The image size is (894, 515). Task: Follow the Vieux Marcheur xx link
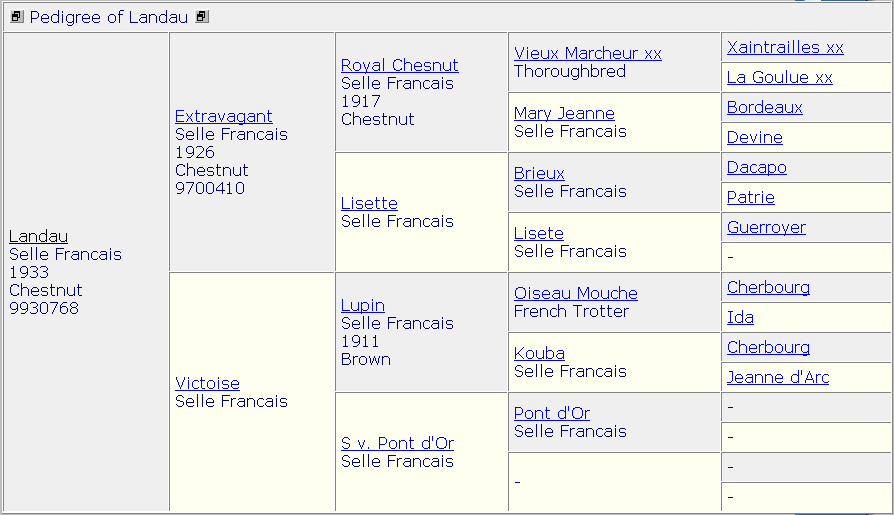[587, 53]
